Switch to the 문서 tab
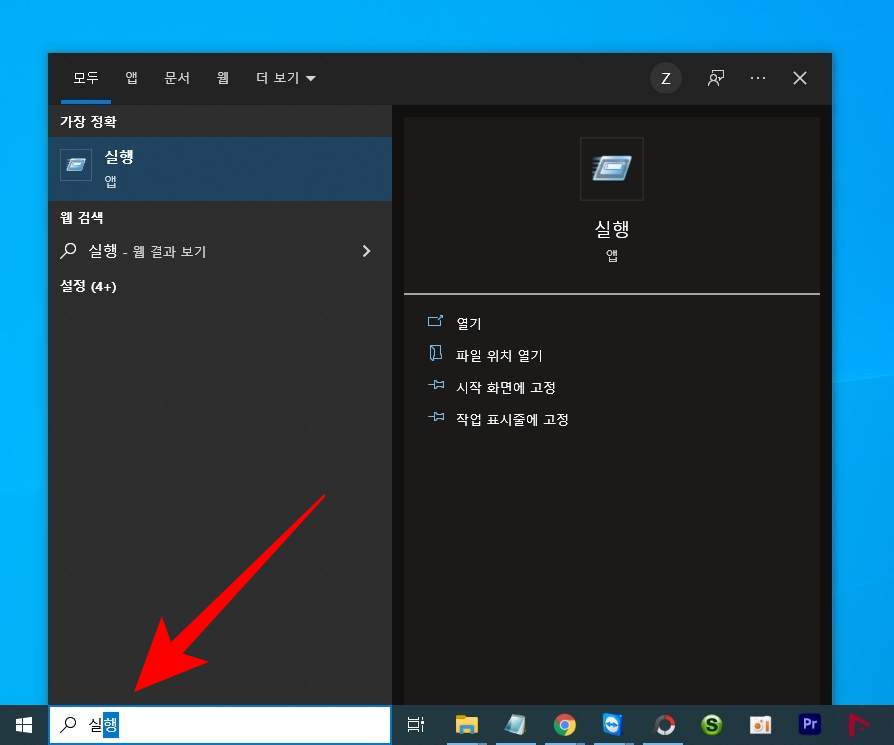This screenshot has height=745, width=894. click(x=177, y=78)
